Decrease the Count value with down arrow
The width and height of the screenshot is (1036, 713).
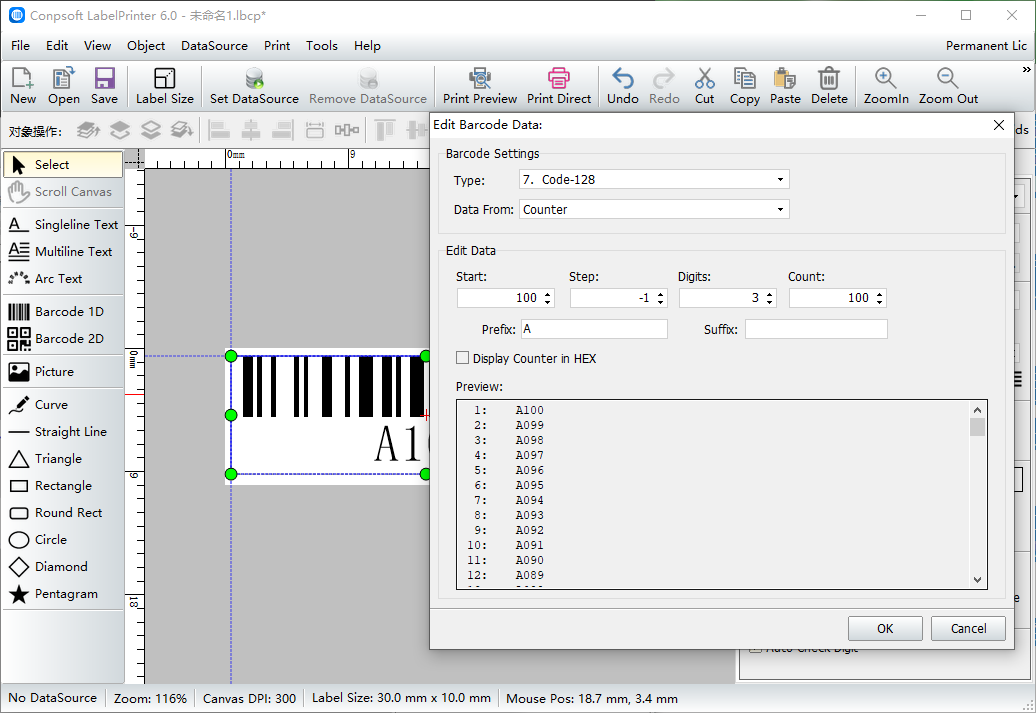(x=879, y=302)
